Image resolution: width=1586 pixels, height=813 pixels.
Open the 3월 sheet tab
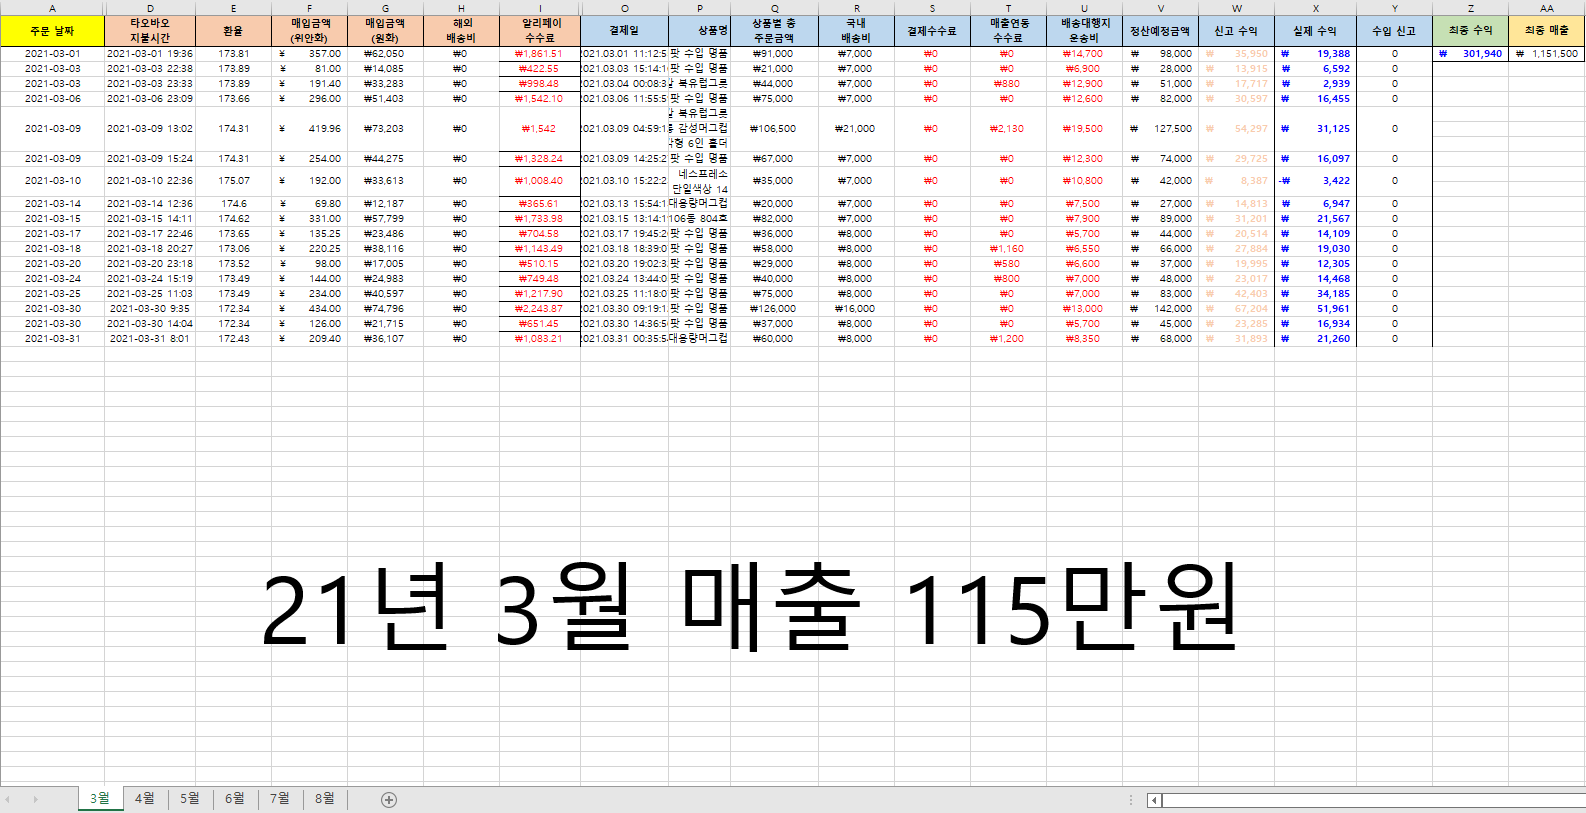(100, 798)
